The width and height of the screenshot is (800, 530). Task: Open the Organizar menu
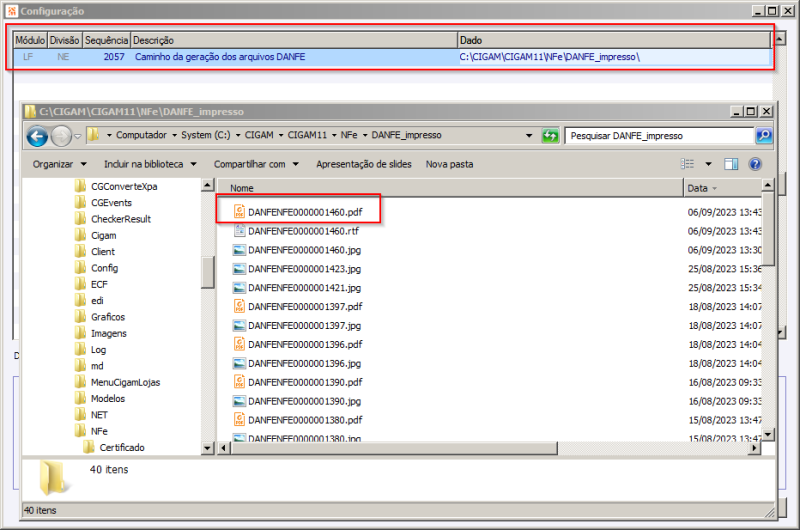point(60,164)
